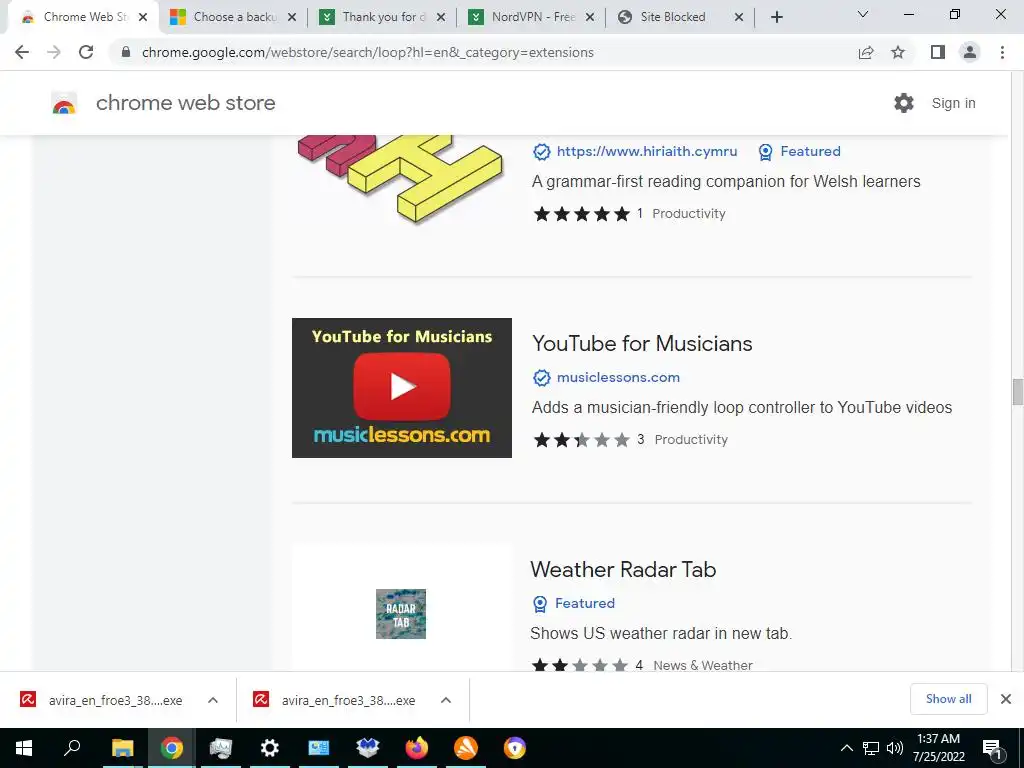The height and width of the screenshot is (768, 1024).
Task: Open File Explorer from taskbar
Action: pyautogui.click(x=122, y=748)
